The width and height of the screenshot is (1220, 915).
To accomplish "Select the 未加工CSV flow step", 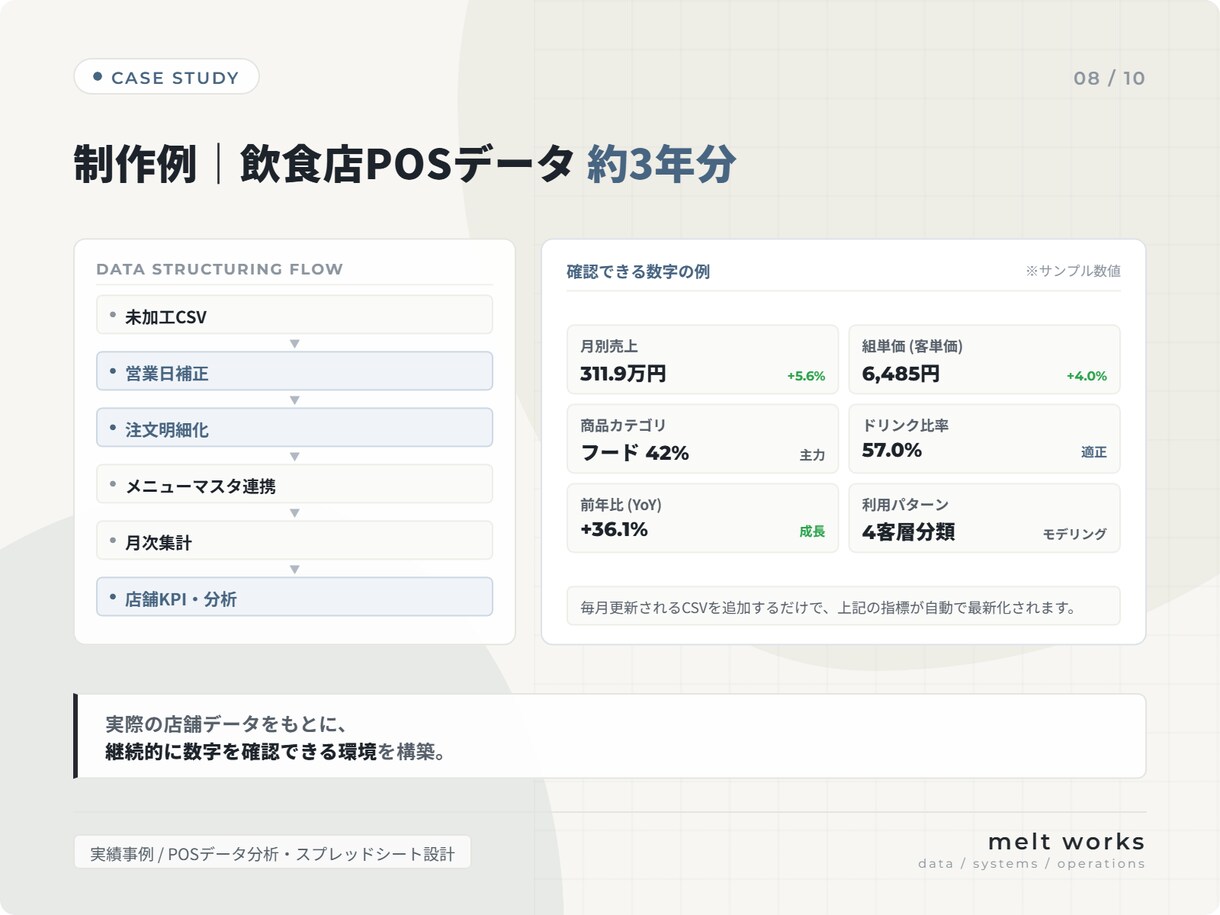I will coord(294,315).
